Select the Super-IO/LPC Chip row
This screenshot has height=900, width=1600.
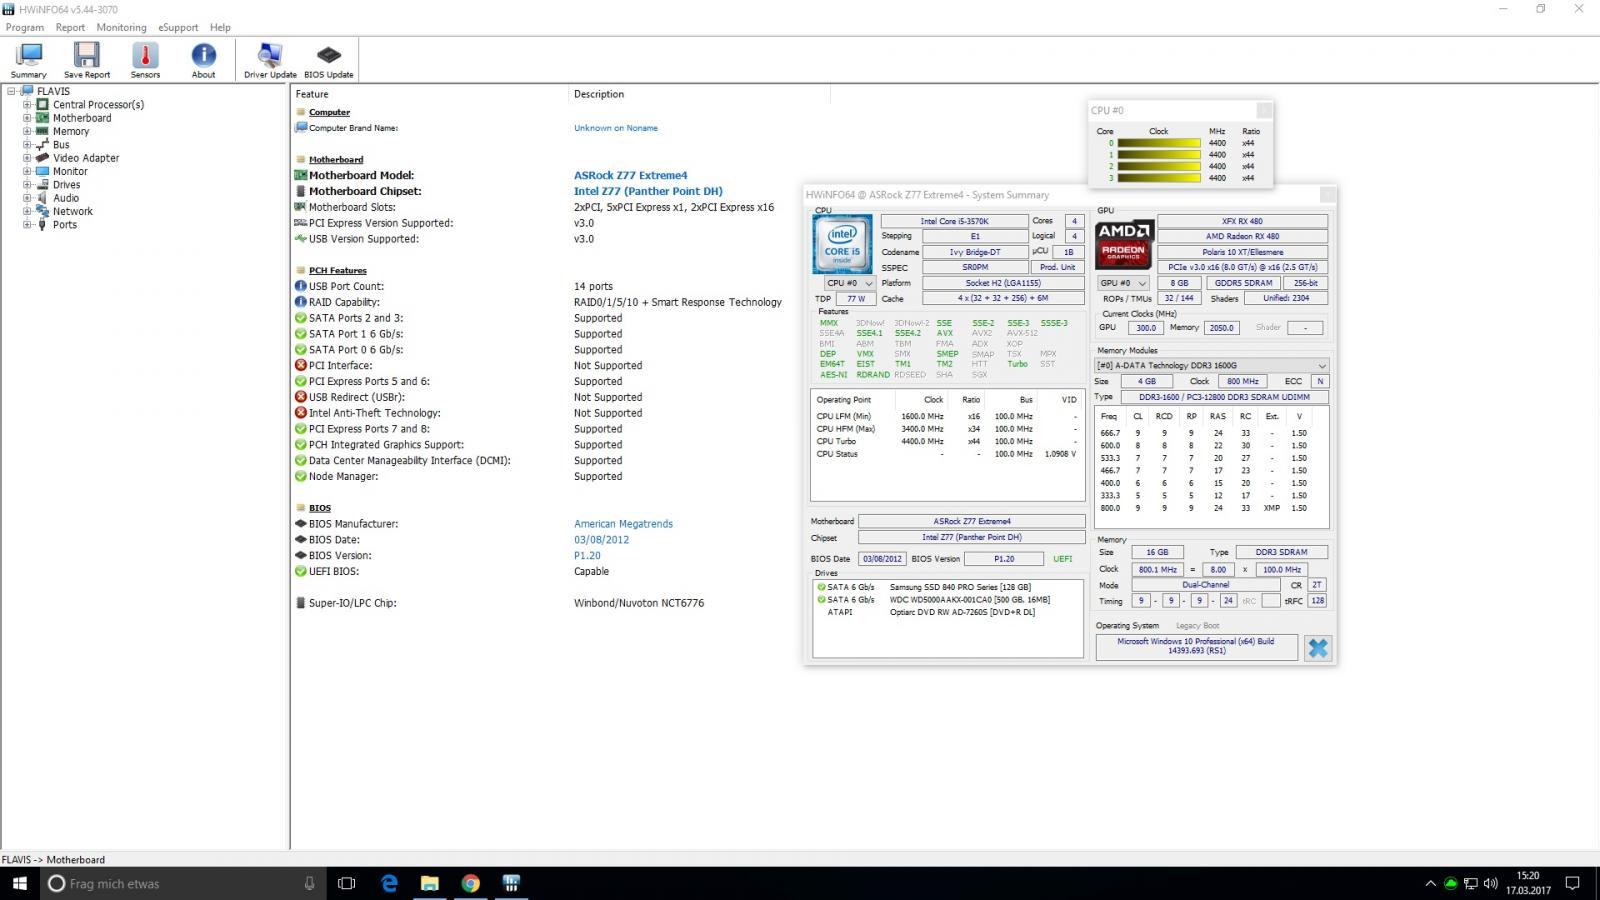[x=540, y=603]
